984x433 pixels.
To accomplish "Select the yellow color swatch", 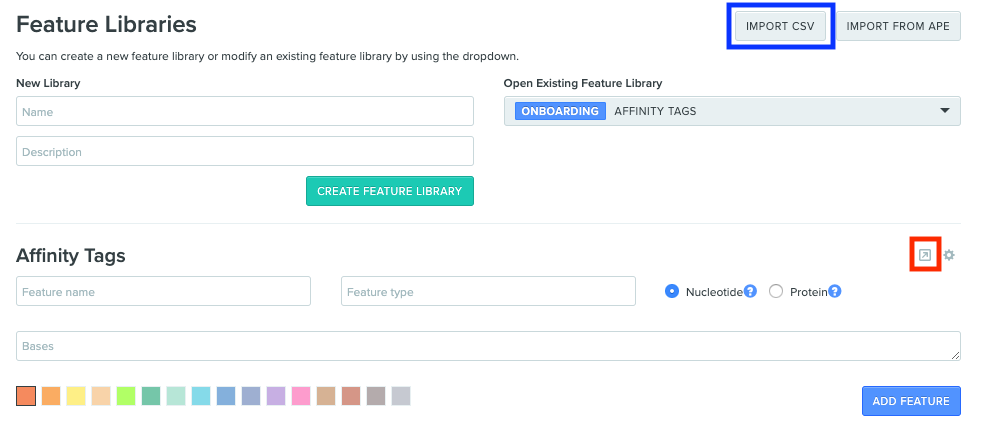I will pos(76,396).
